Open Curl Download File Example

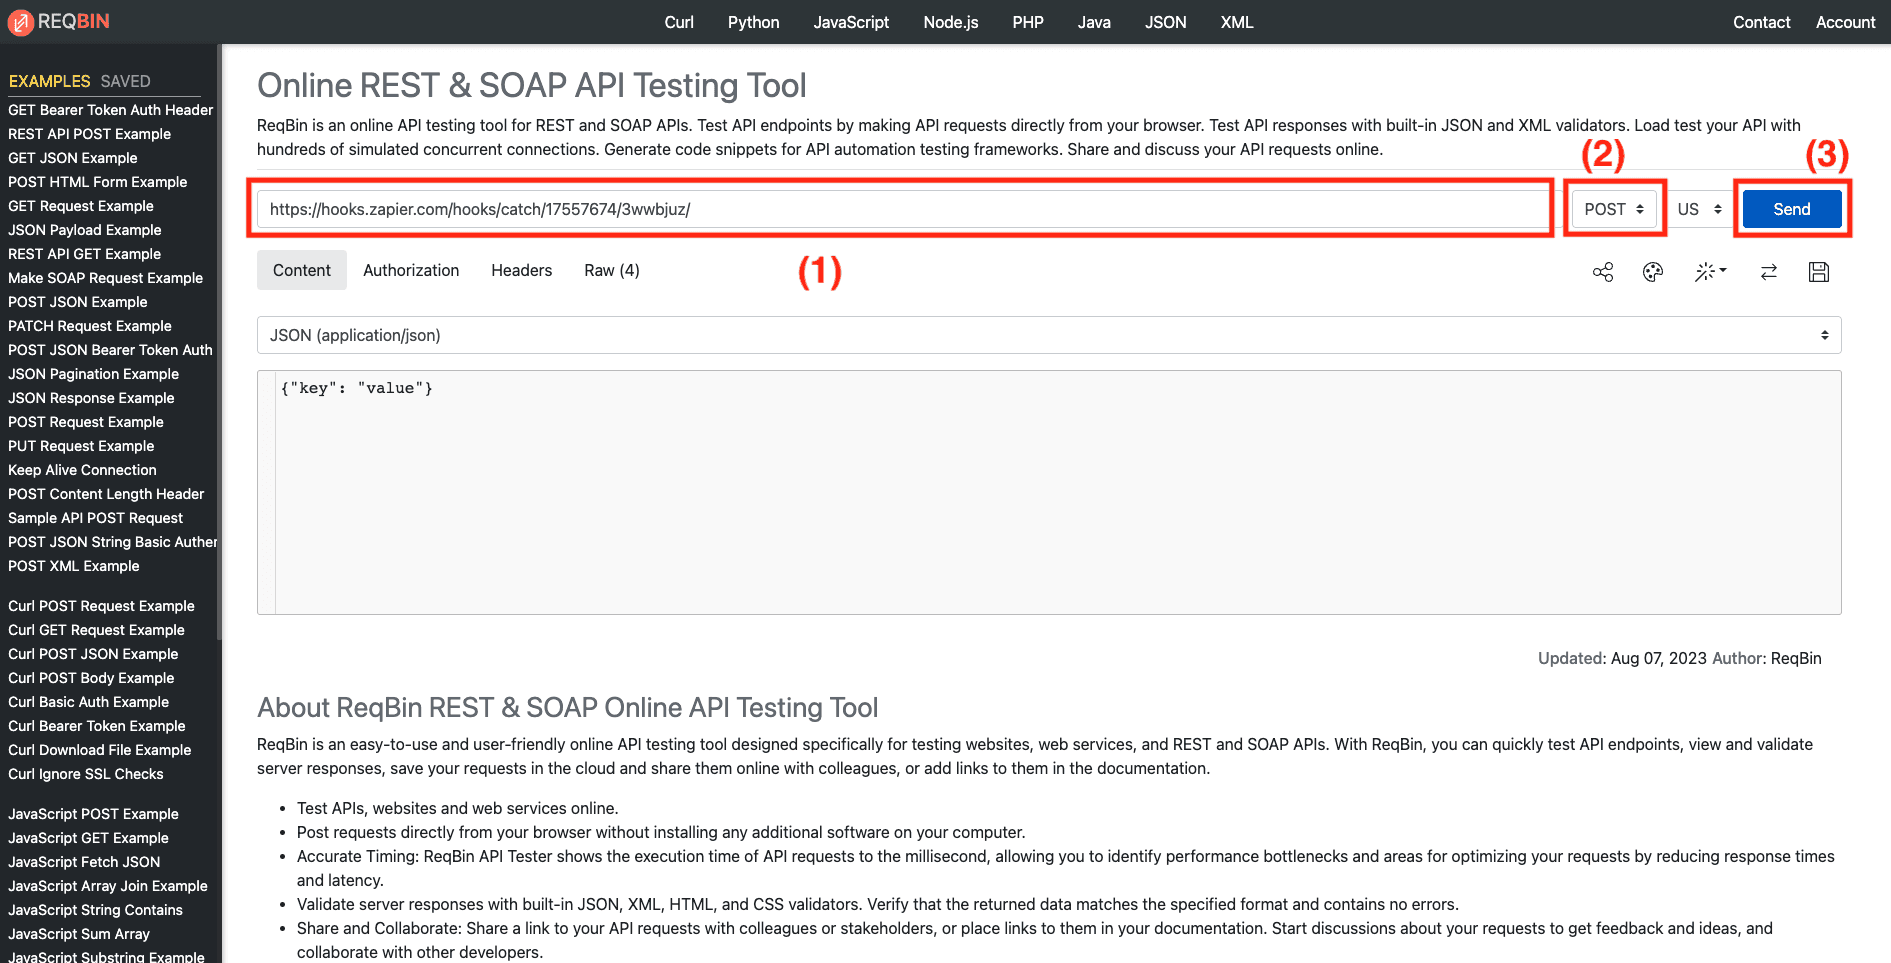click(100, 750)
